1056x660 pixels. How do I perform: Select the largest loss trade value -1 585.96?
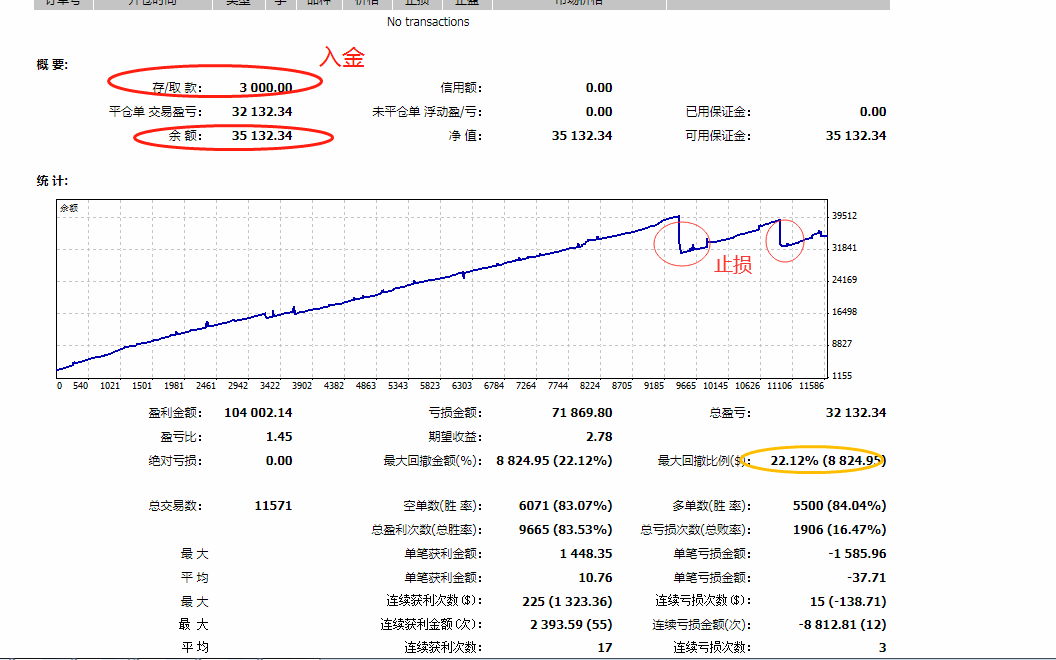[x=857, y=554]
